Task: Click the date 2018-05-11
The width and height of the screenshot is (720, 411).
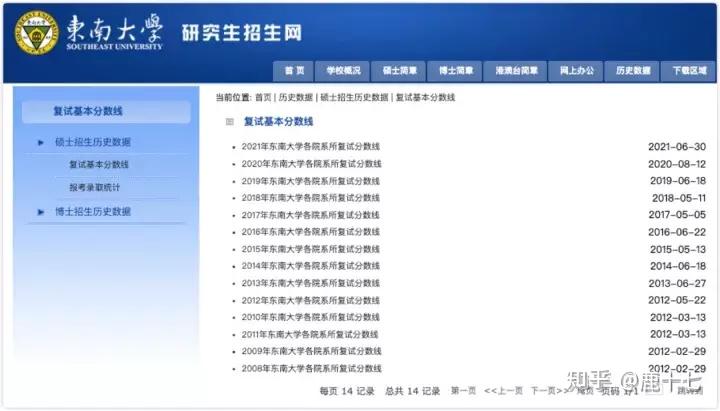Action: pos(679,198)
